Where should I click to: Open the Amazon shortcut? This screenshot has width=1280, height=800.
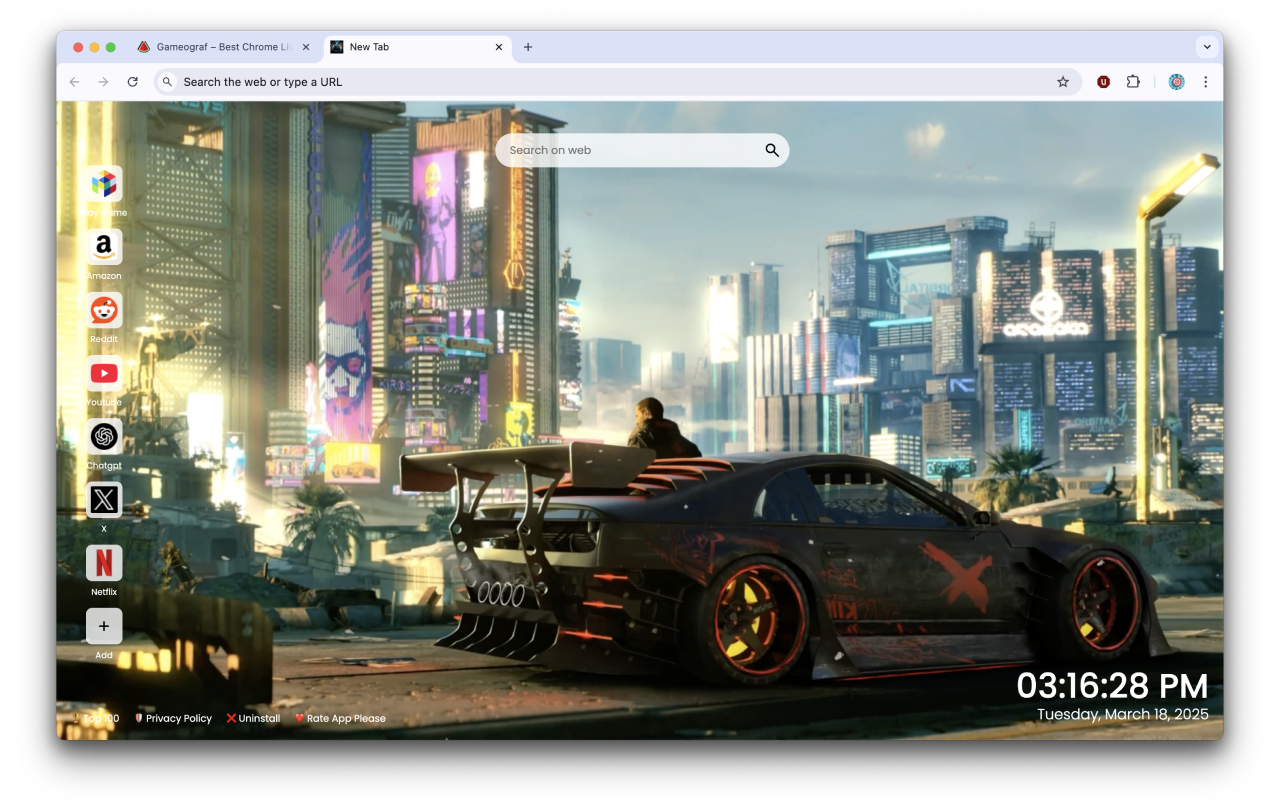tap(104, 247)
